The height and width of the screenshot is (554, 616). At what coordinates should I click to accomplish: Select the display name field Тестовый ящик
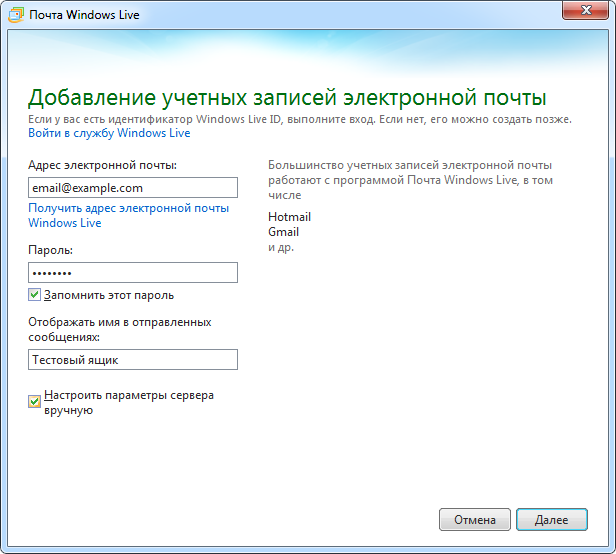point(133,360)
